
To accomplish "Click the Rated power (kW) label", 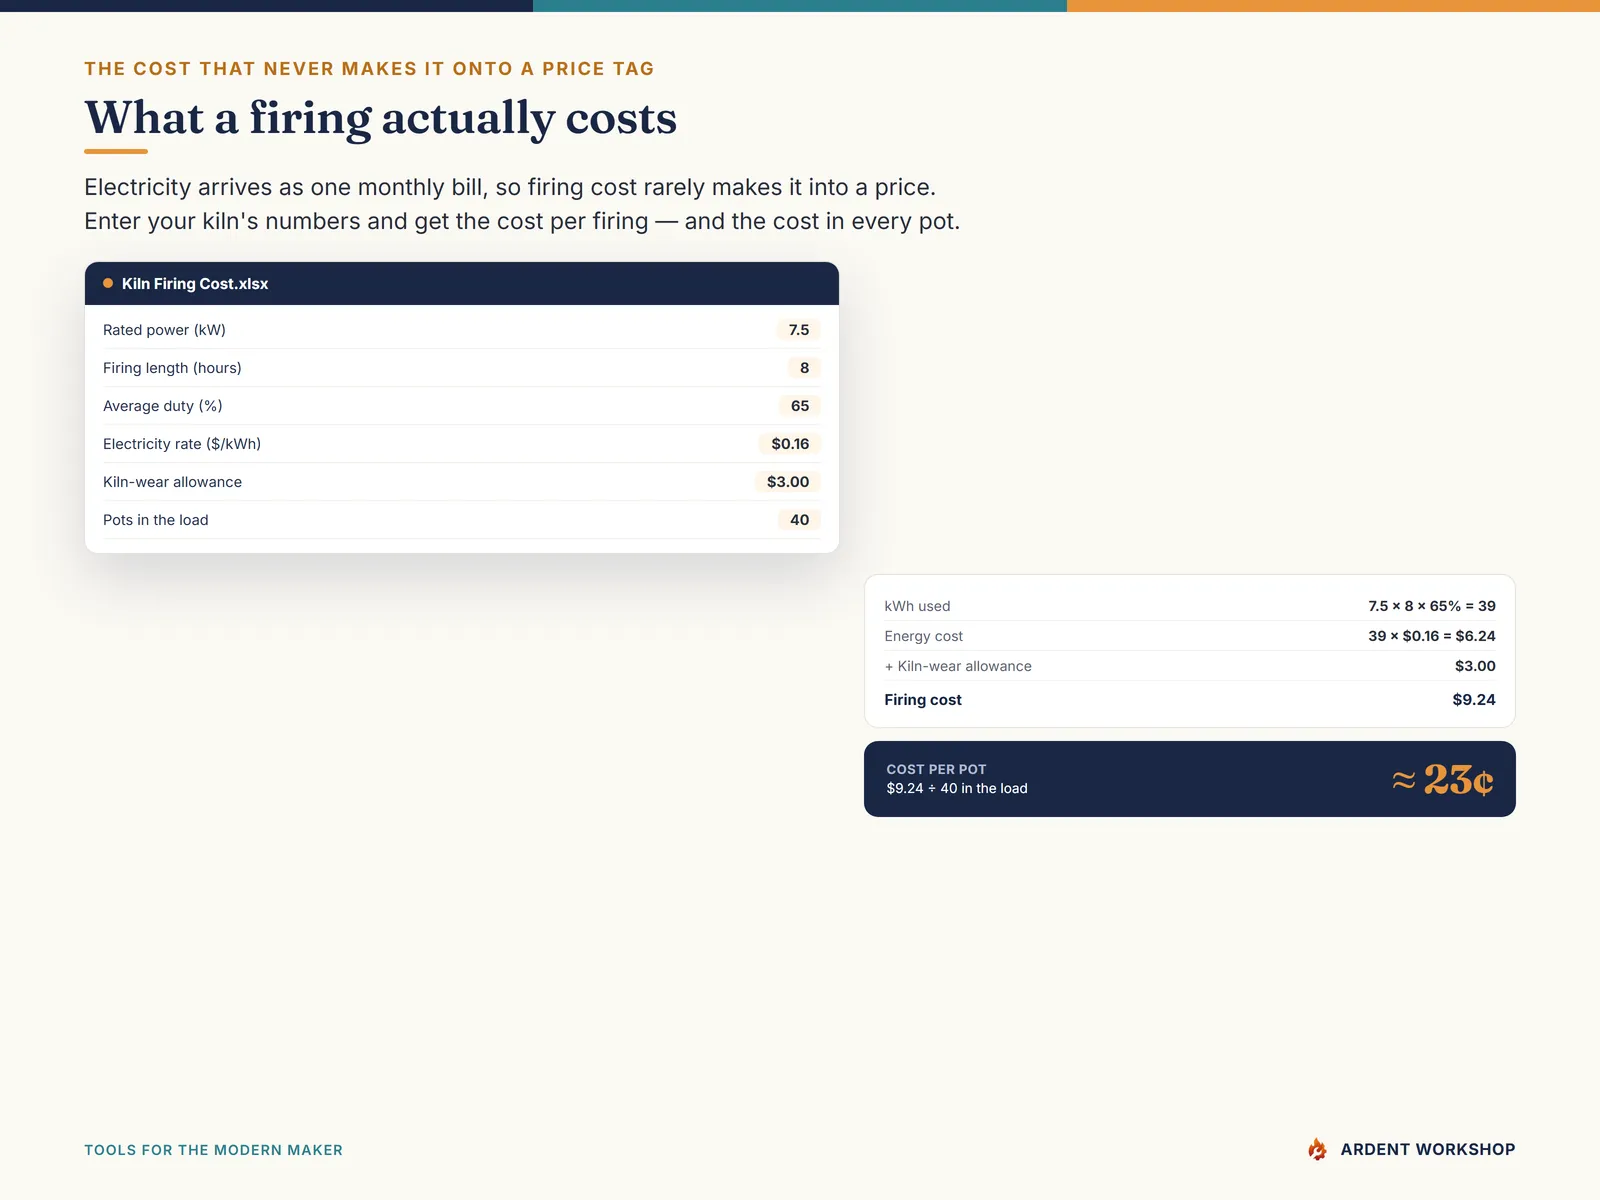I will point(164,330).
